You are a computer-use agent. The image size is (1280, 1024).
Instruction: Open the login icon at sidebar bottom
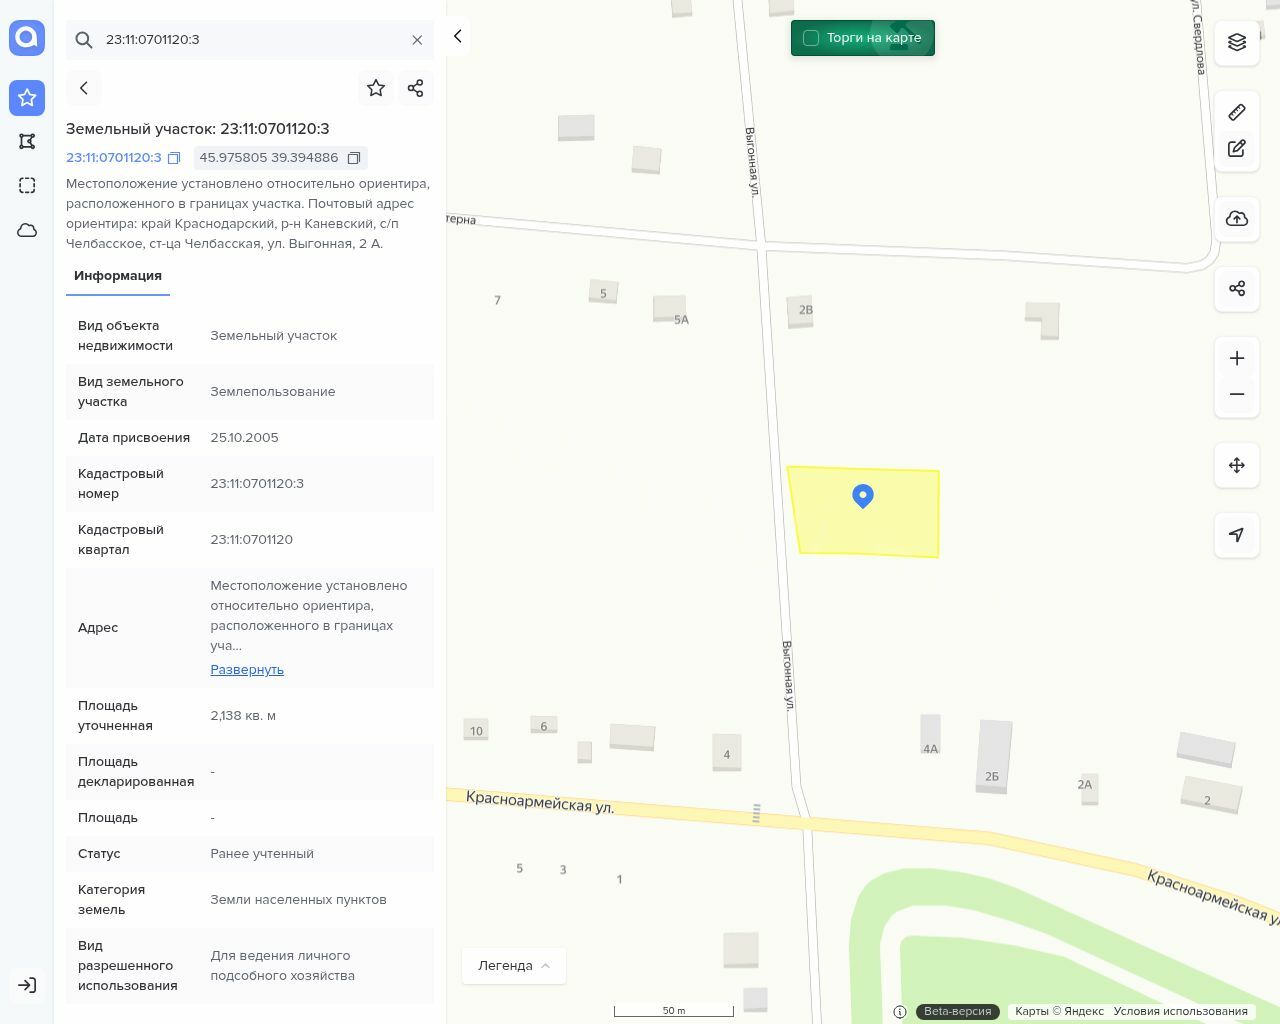coord(27,985)
